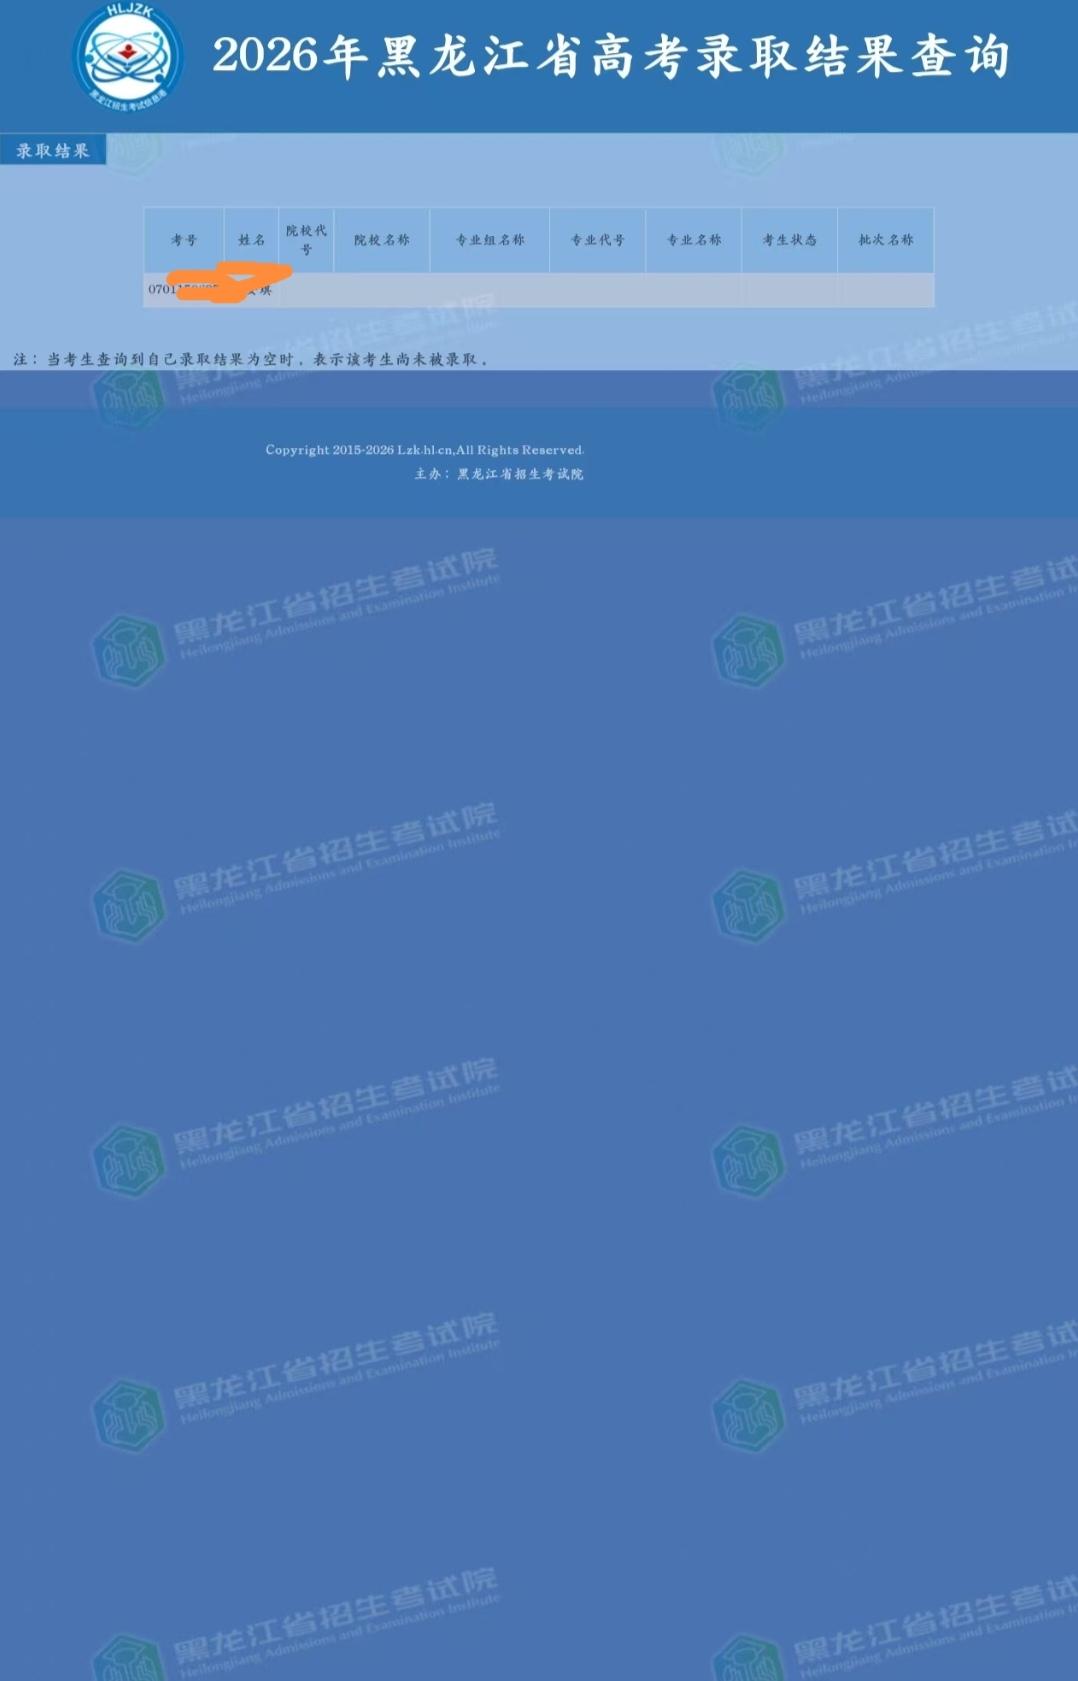Click the note about empty admission result
The width and height of the screenshot is (1078, 1681).
pyautogui.click(x=251, y=359)
